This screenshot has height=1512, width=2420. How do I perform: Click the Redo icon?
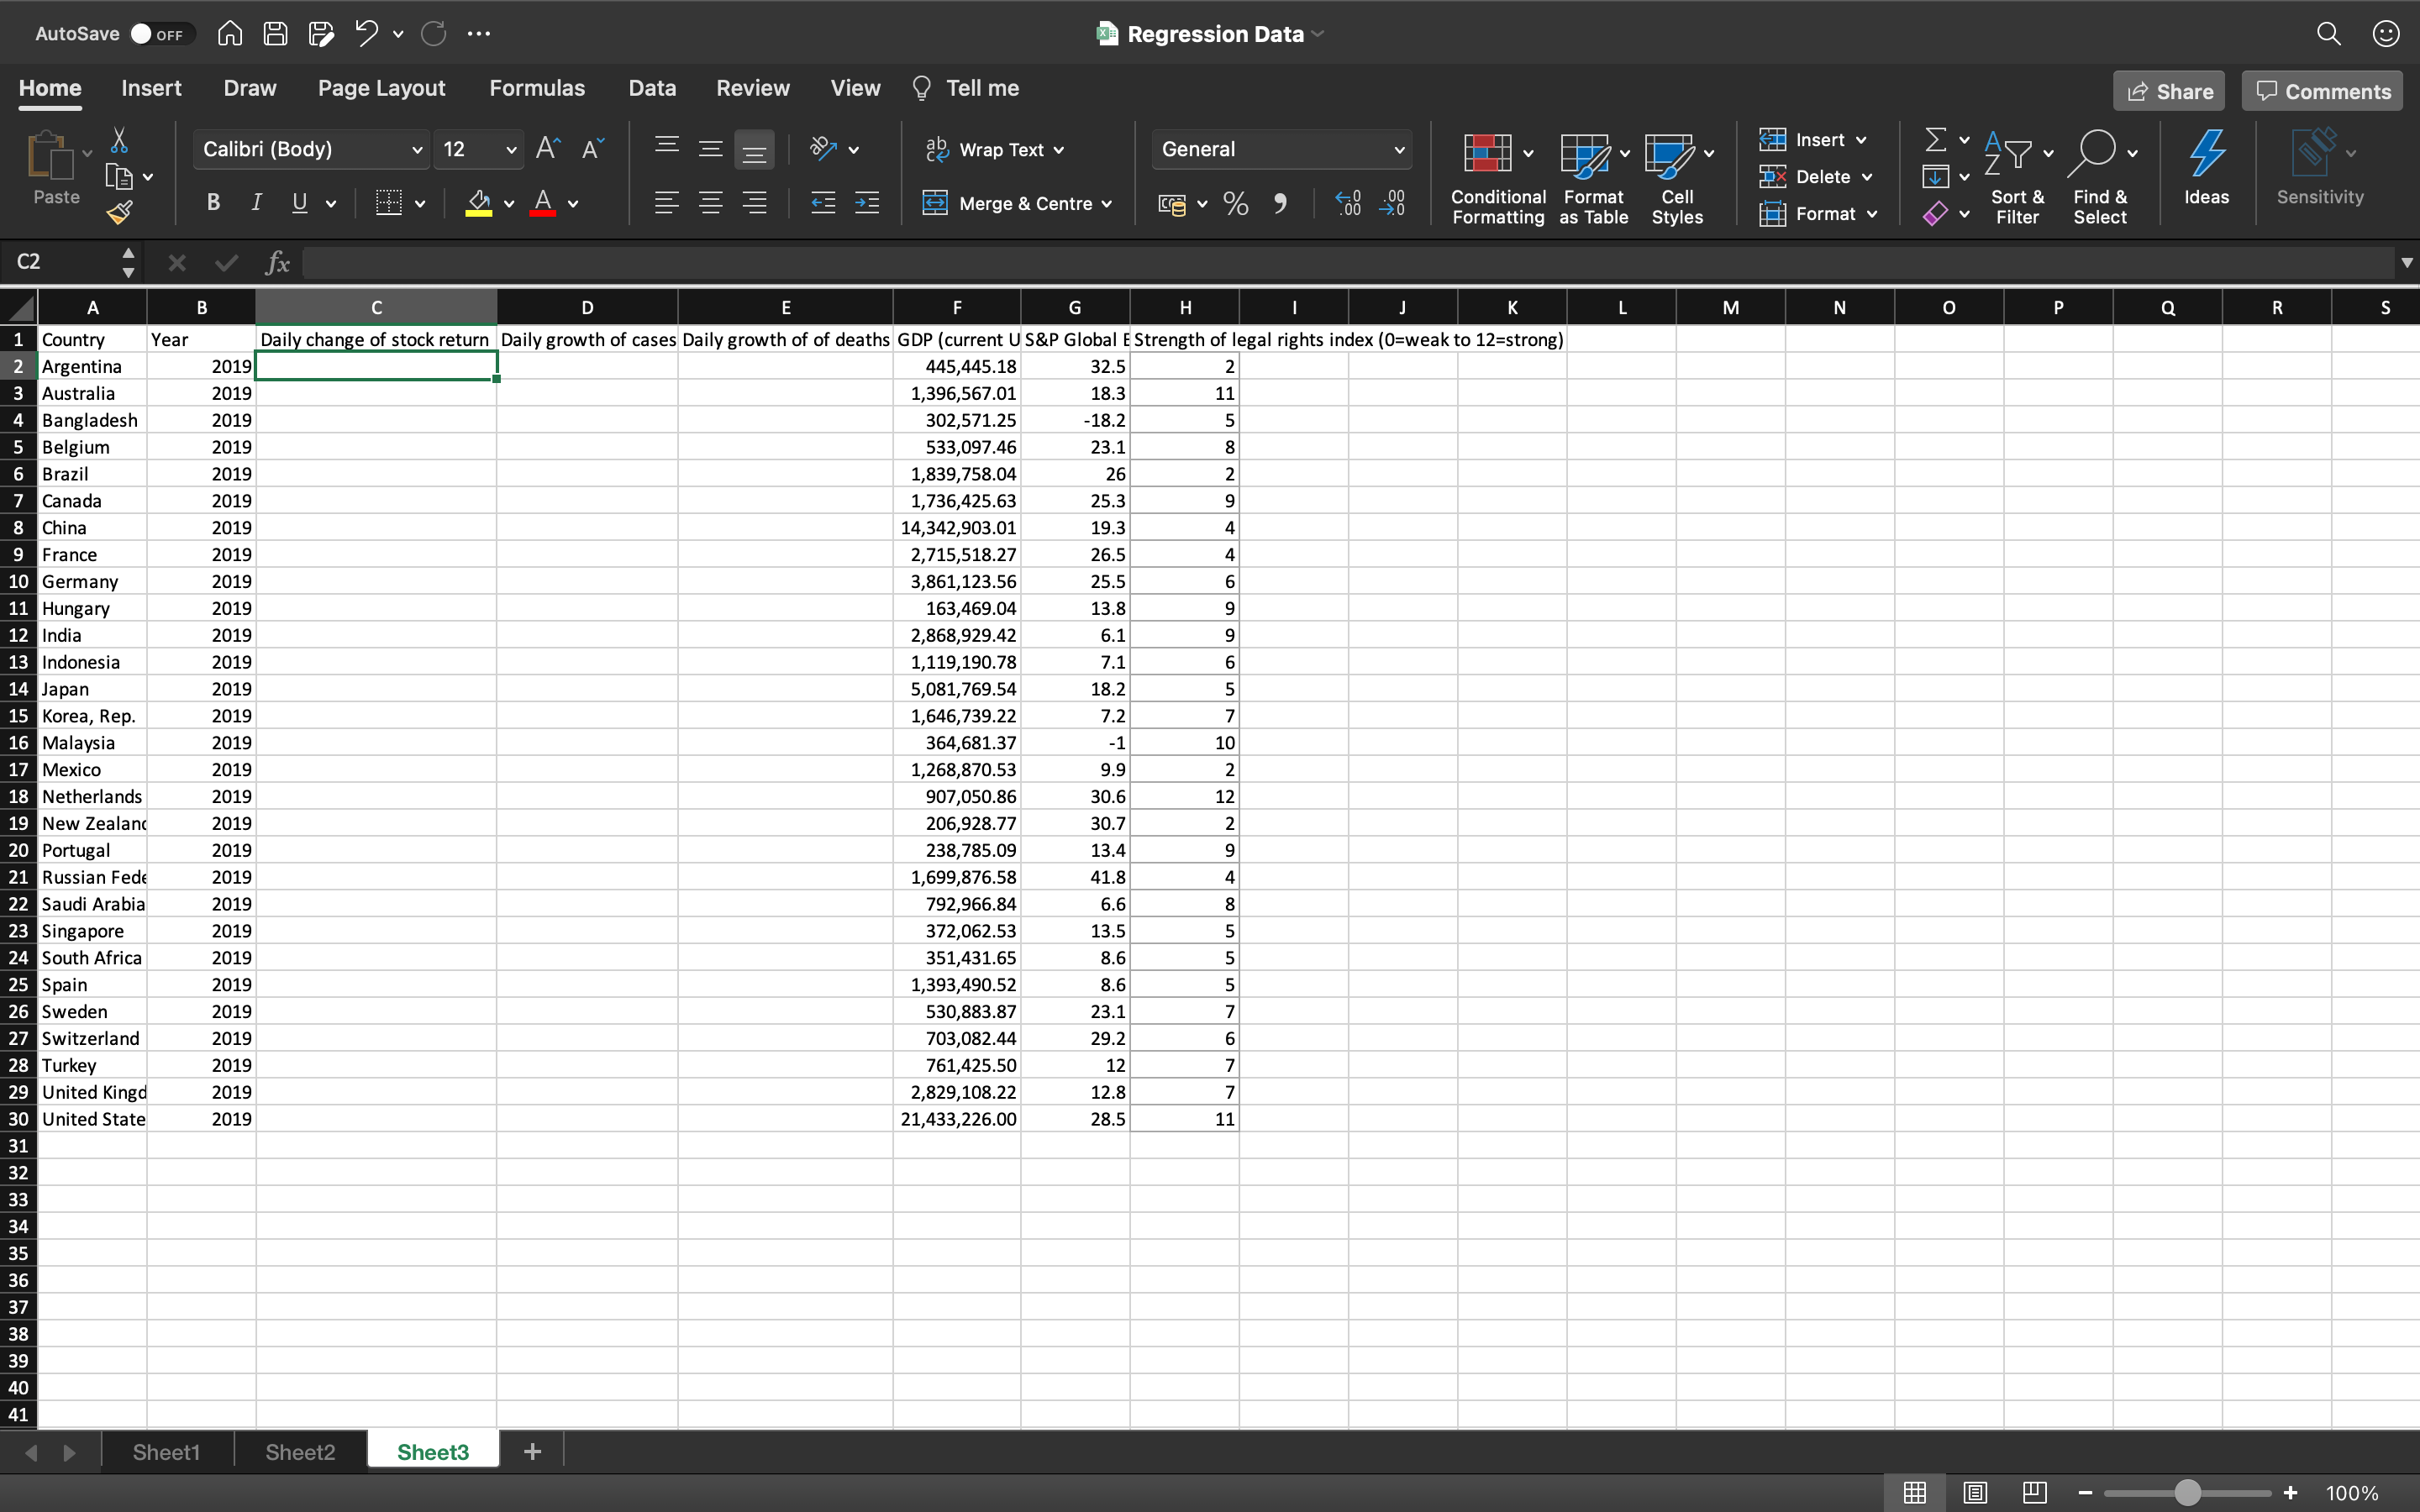tap(433, 34)
